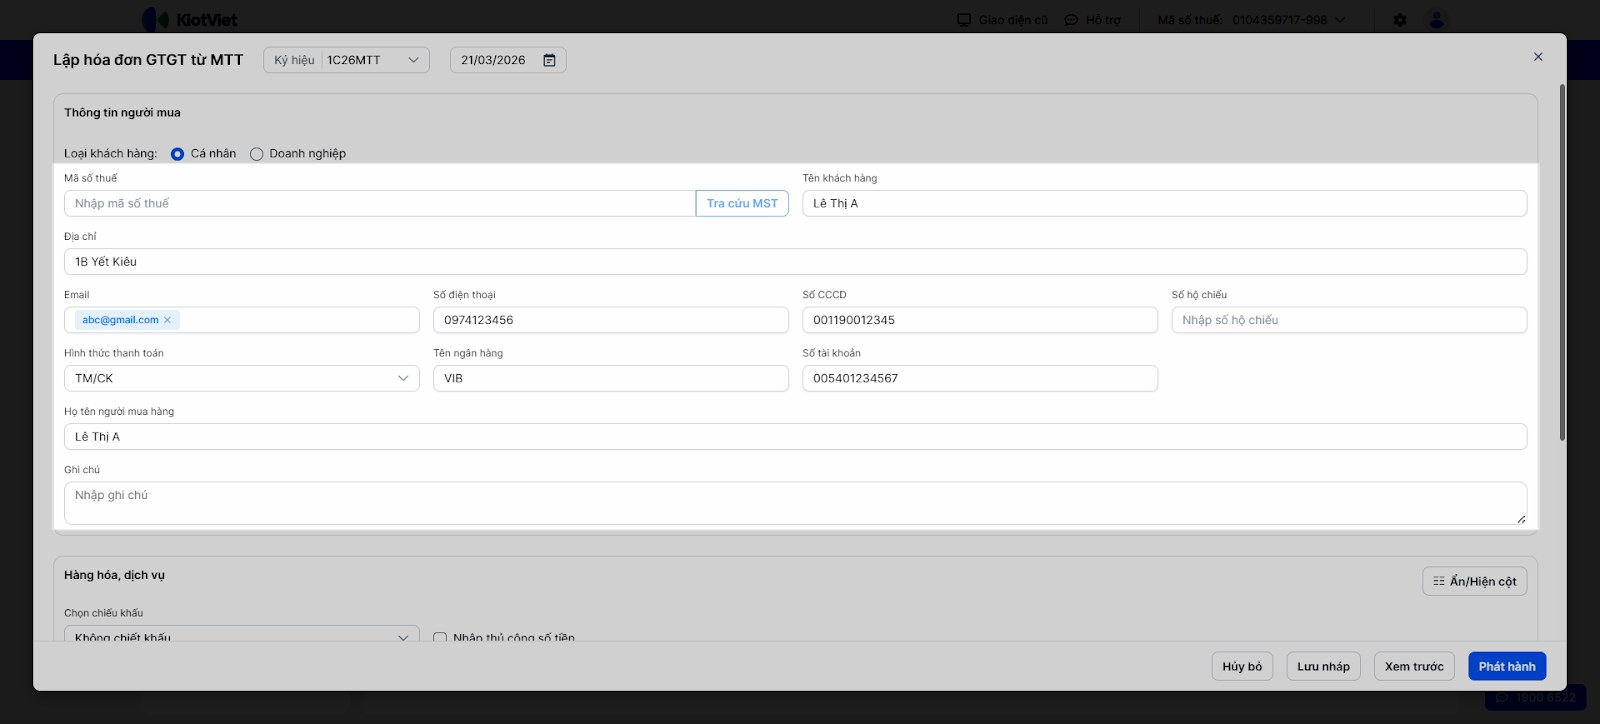This screenshot has height=724, width=1600.
Task: Edit the Số CCCD field
Action: pos(980,320)
